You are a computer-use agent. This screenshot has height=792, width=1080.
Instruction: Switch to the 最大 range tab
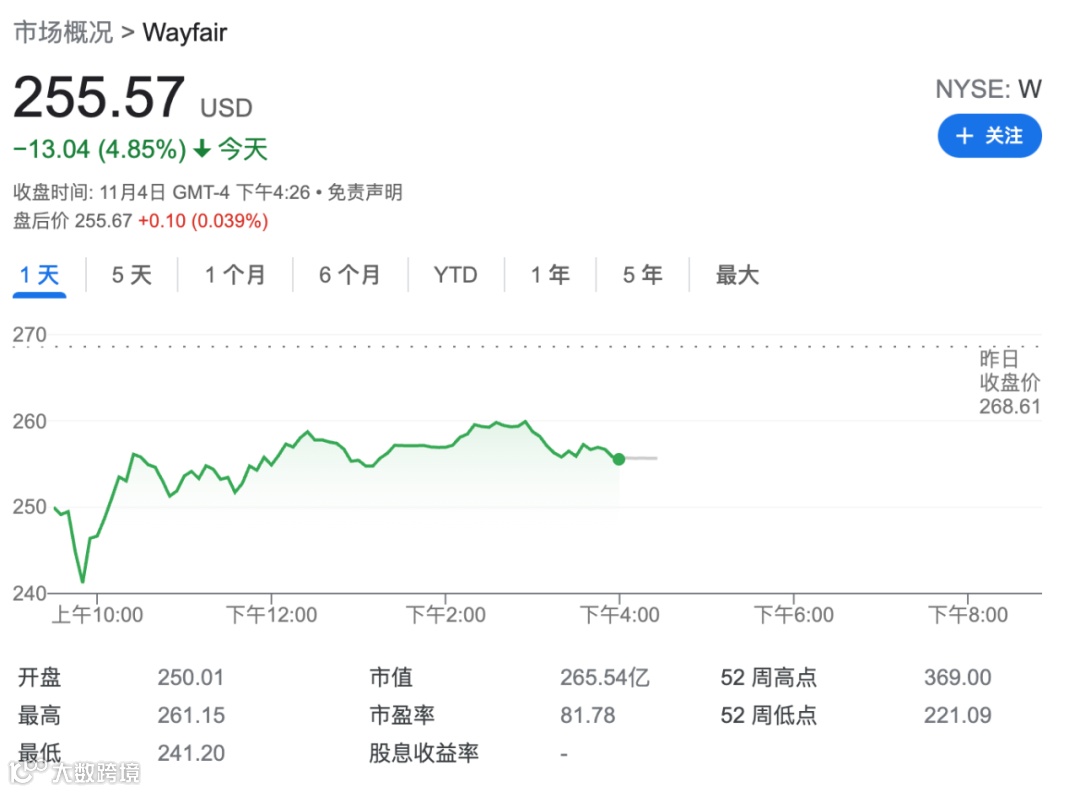(x=737, y=275)
